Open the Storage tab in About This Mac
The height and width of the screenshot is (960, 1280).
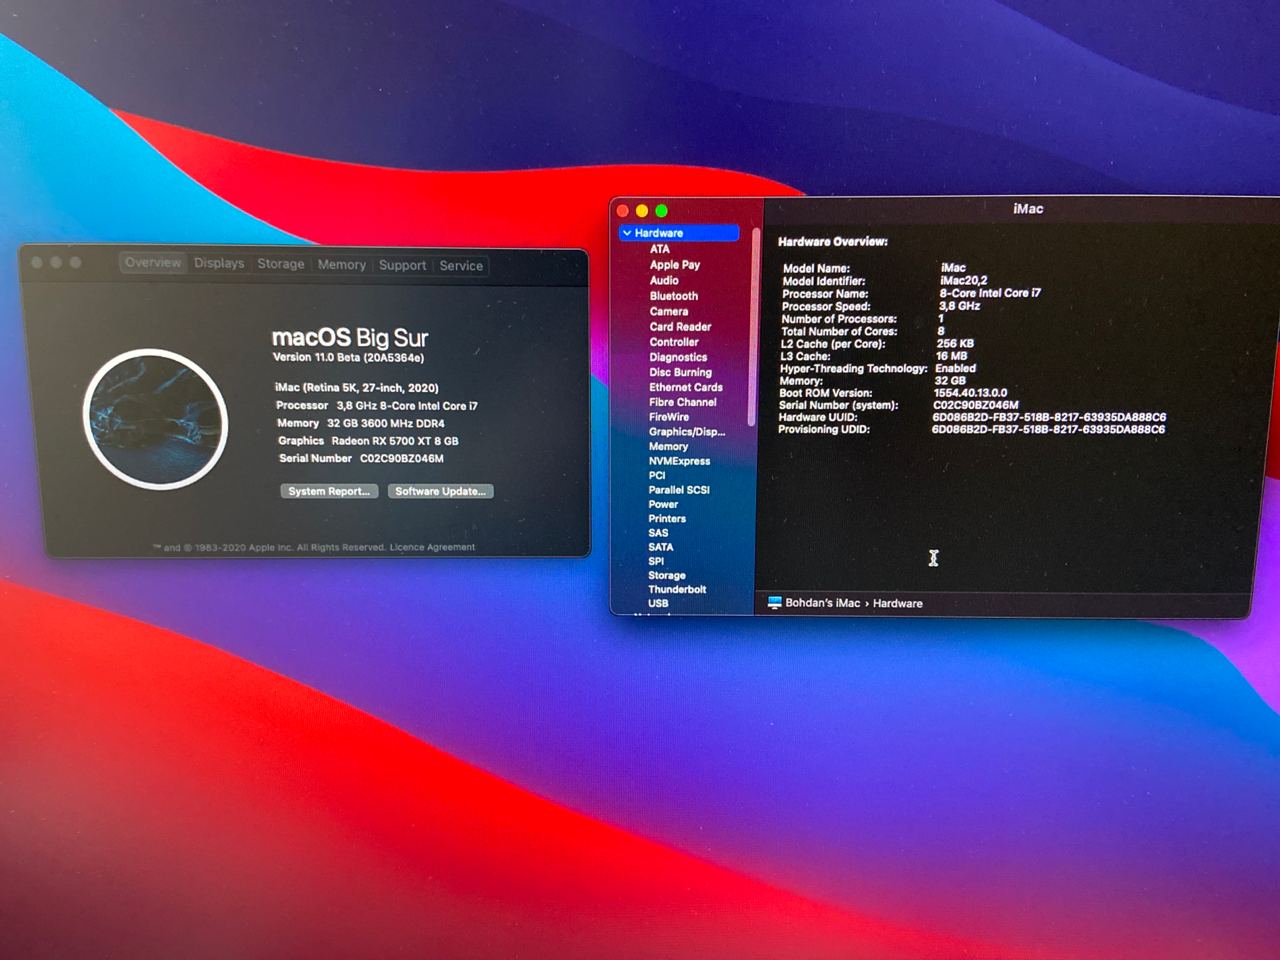pos(281,264)
